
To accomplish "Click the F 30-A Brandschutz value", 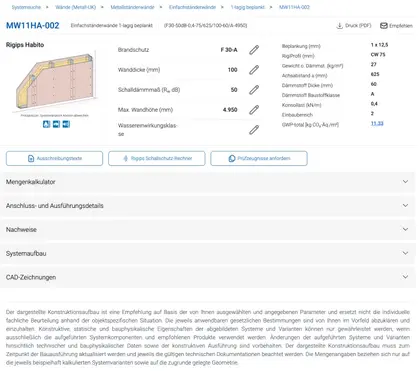I will pyautogui.click(x=229, y=50).
